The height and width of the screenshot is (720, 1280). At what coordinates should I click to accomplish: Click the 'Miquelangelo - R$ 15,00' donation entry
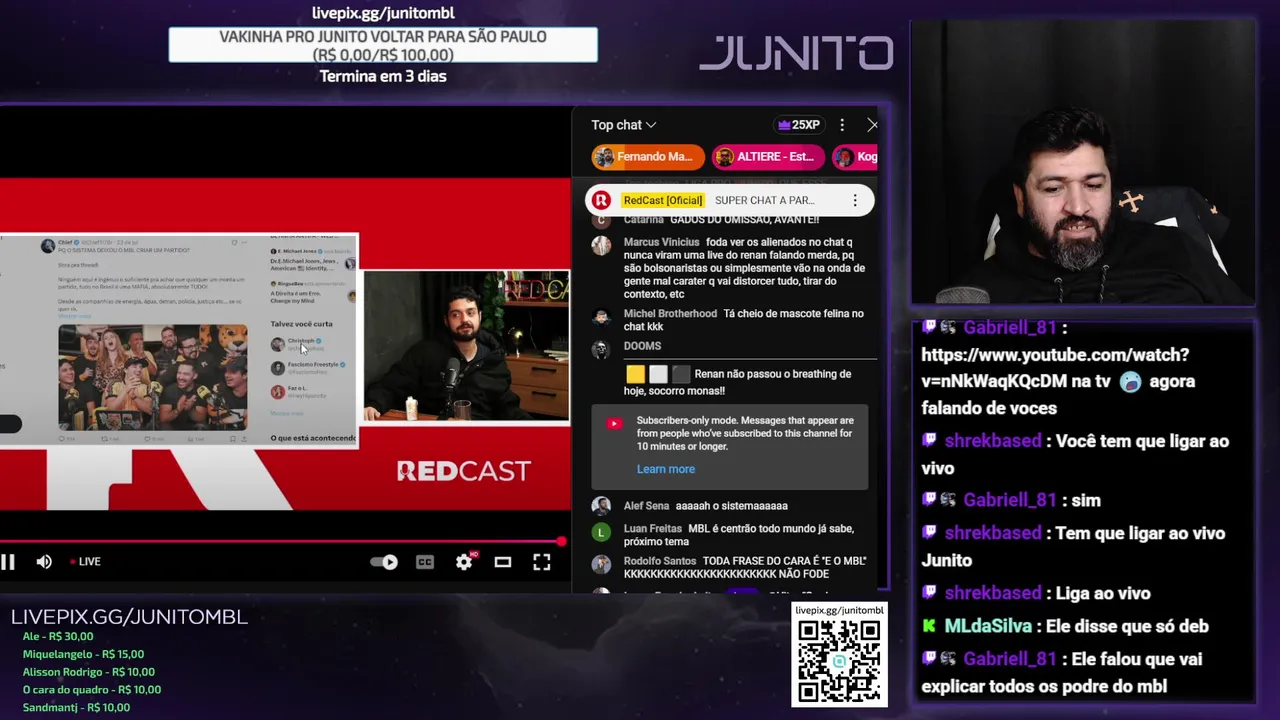point(83,654)
